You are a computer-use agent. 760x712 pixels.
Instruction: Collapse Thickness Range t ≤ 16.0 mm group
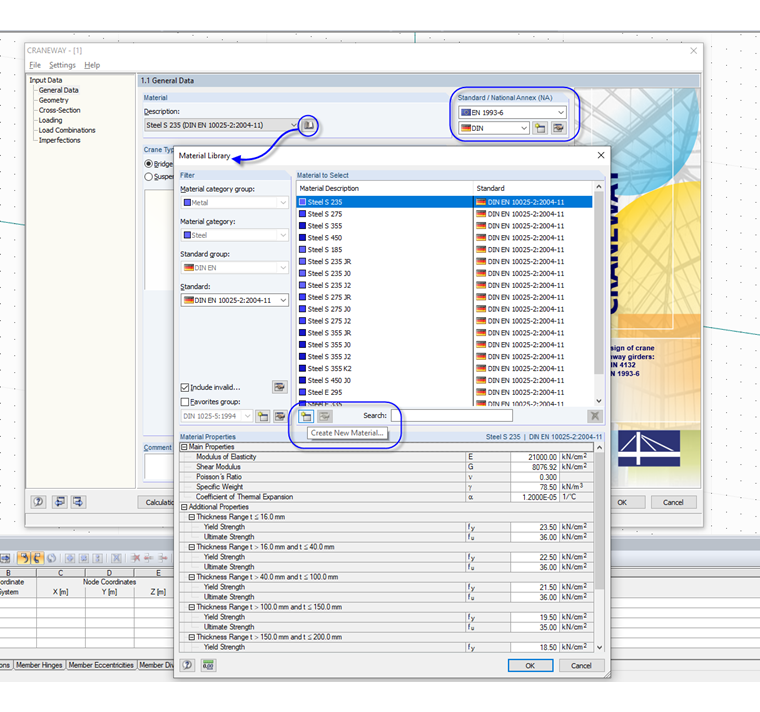click(191, 517)
